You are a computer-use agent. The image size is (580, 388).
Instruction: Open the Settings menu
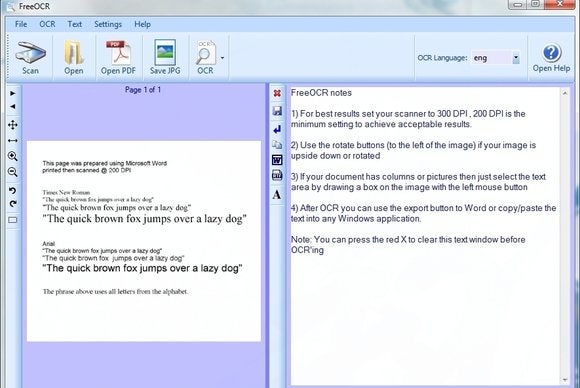point(108,24)
